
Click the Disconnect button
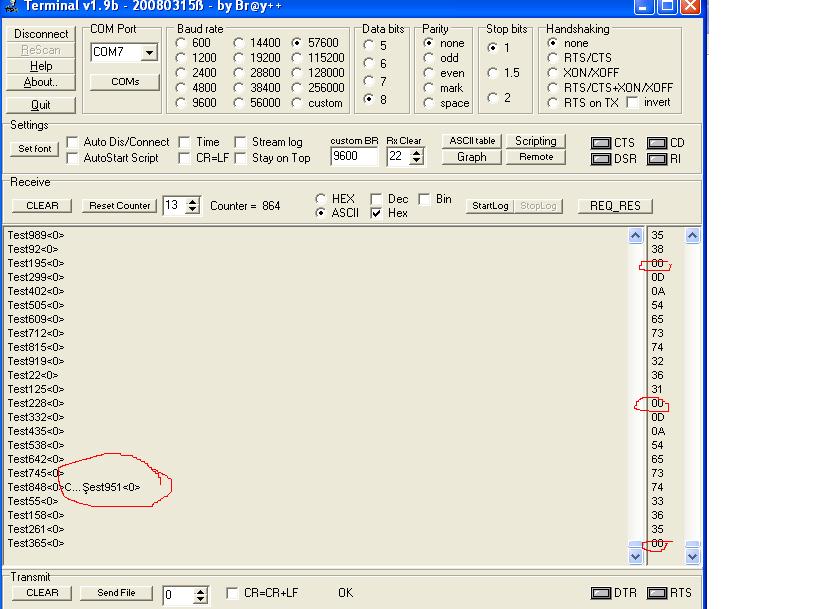coord(41,34)
